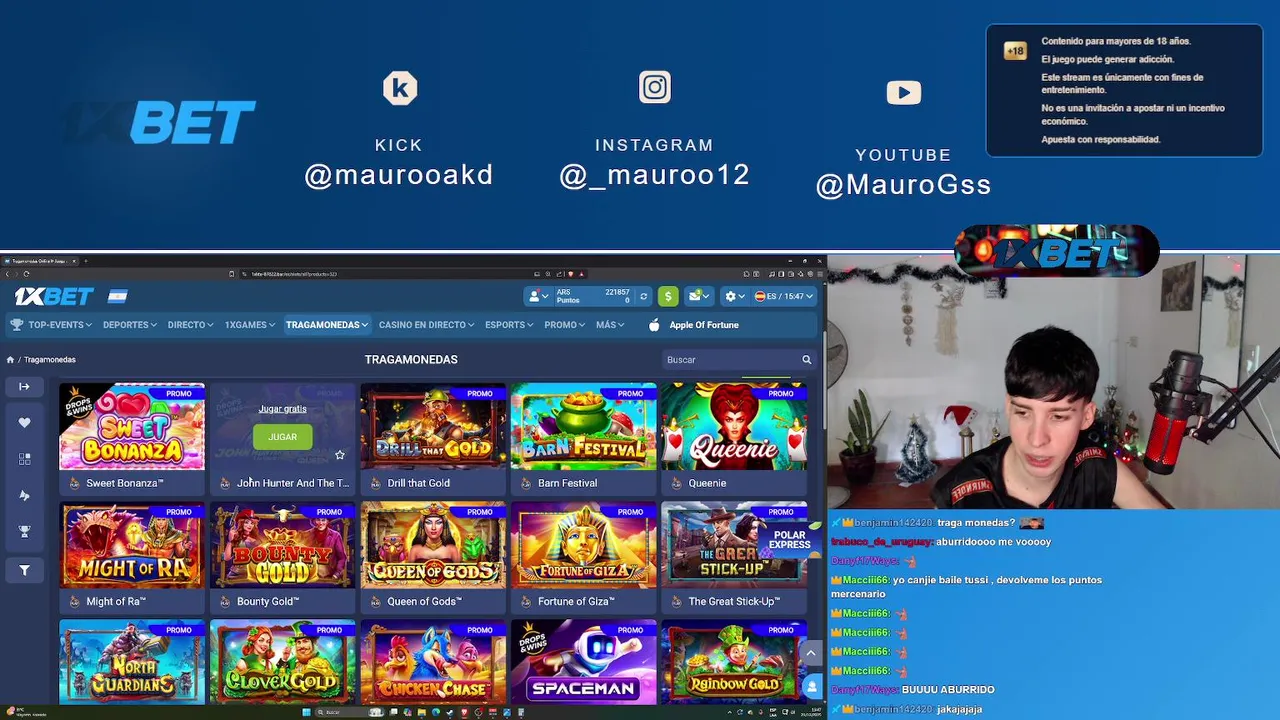1280x720 pixels.
Task: Click the Kick logo icon in the banner
Action: point(400,88)
